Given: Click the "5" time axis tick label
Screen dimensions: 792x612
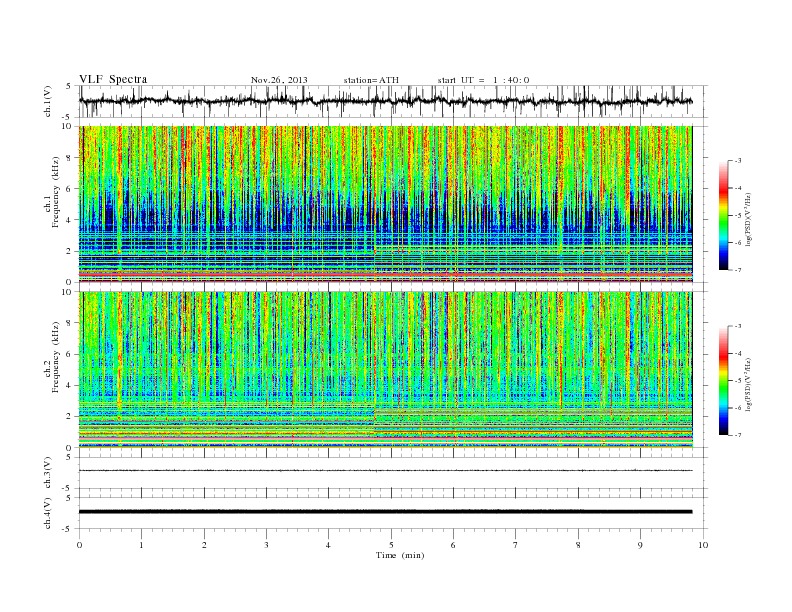Looking at the screenshot, I should click(x=391, y=545).
